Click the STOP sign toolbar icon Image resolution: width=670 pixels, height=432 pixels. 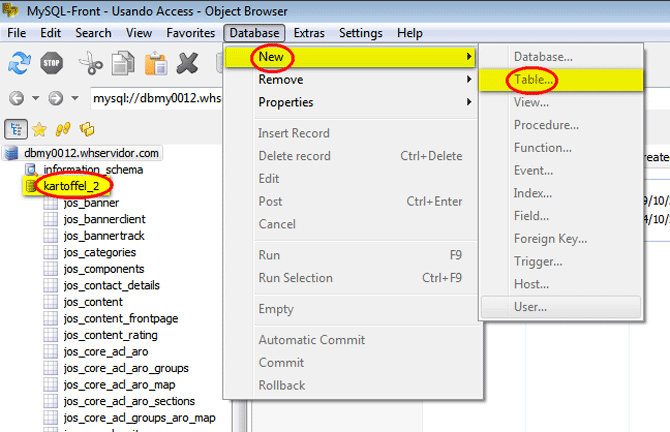point(52,63)
